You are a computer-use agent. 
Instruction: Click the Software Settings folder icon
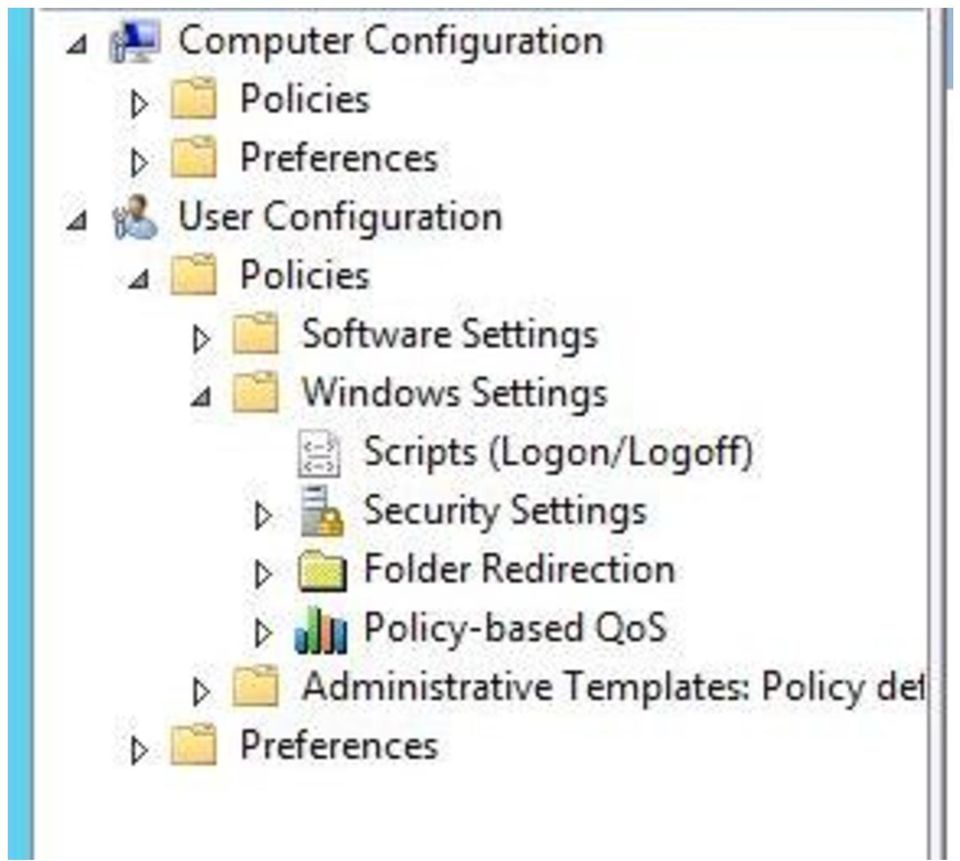point(255,334)
